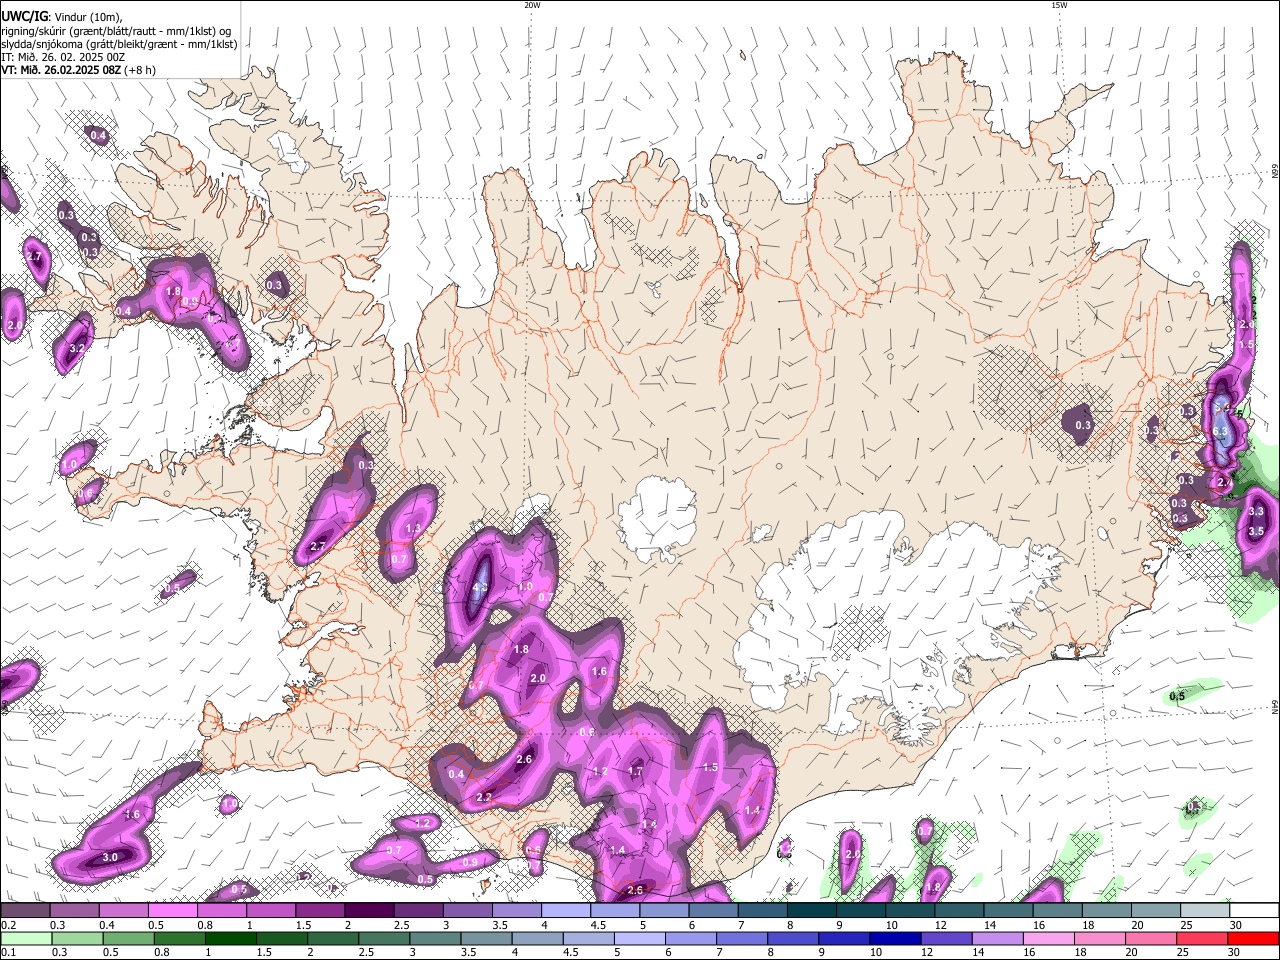Image resolution: width=1280 pixels, height=960 pixels.
Task: Click the white last swatch of the upper scale
Action: [1255, 911]
